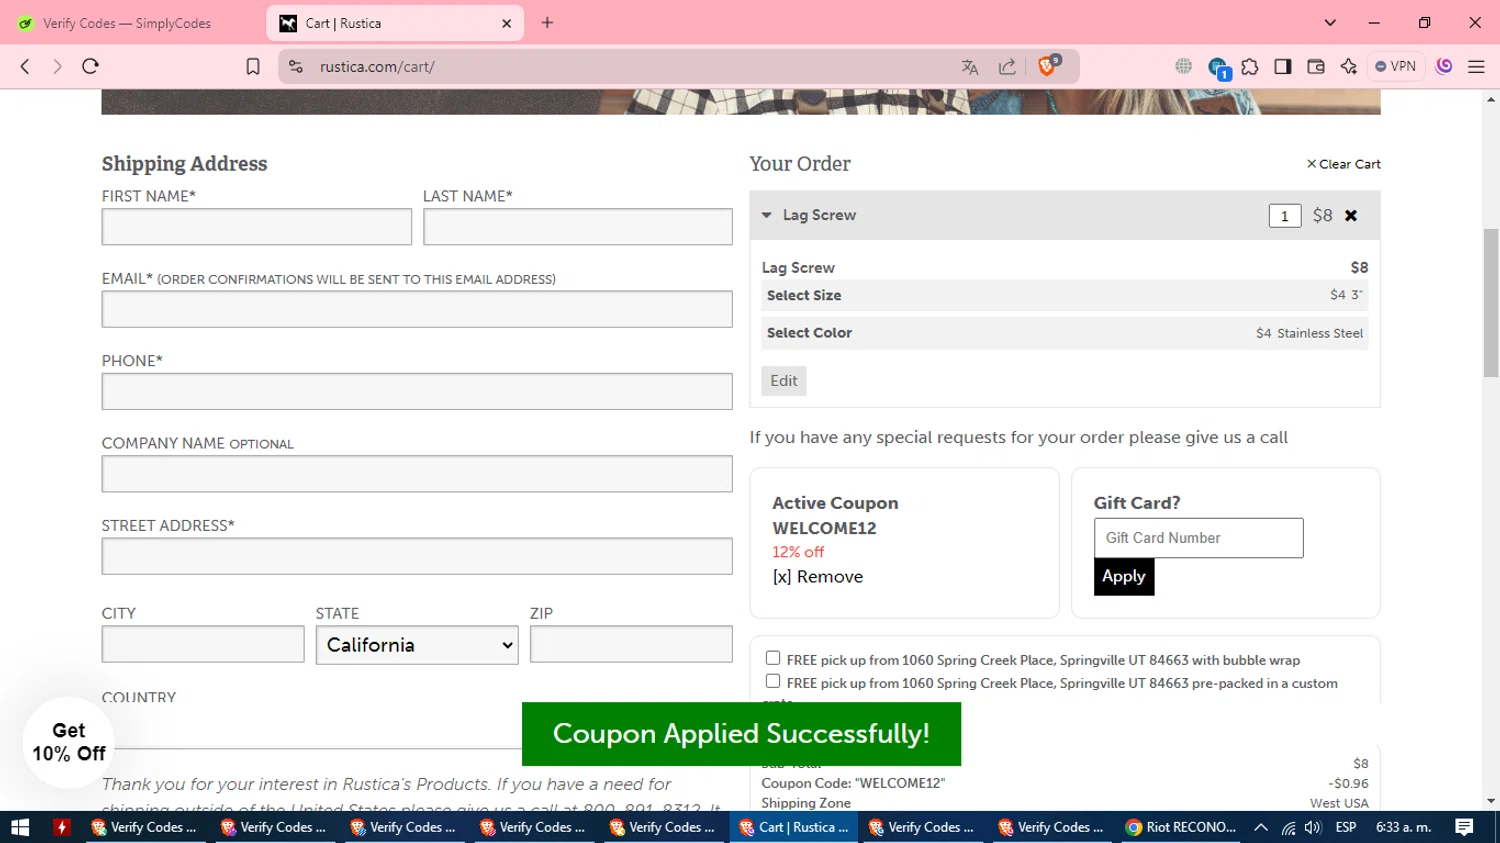Image resolution: width=1500 pixels, height=843 pixels.
Task: Click the Email input field
Action: tap(417, 309)
